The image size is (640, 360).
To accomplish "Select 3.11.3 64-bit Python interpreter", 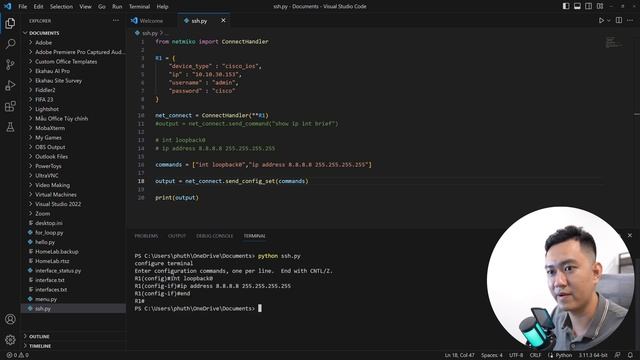I will 593,355.
